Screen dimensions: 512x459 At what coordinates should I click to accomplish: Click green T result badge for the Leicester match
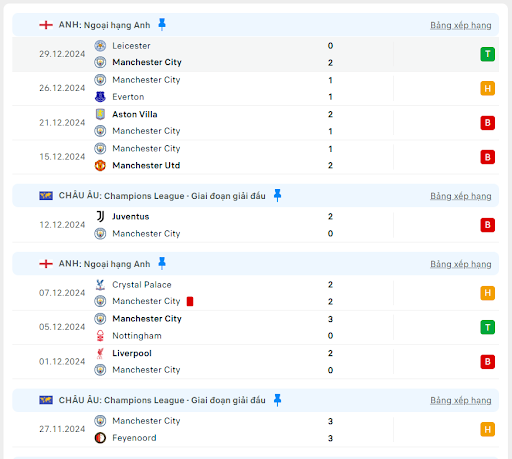(487, 54)
